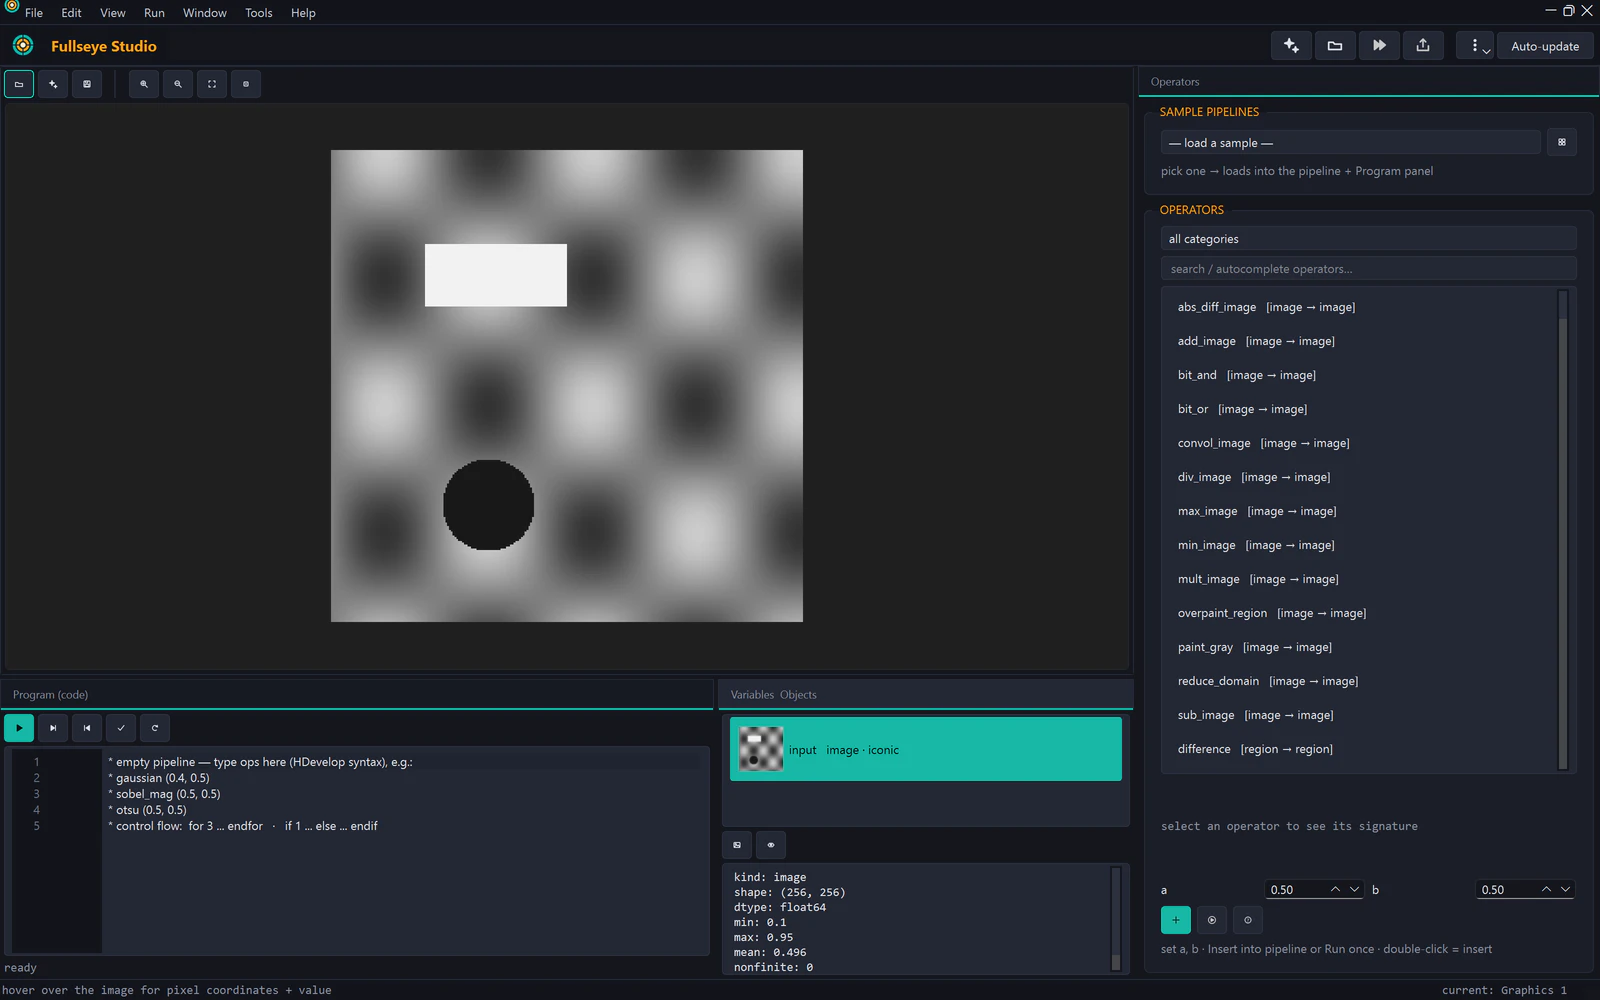Select min_image operator
Image resolution: width=1600 pixels, height=1000 pixels.
click(1360, 545)
